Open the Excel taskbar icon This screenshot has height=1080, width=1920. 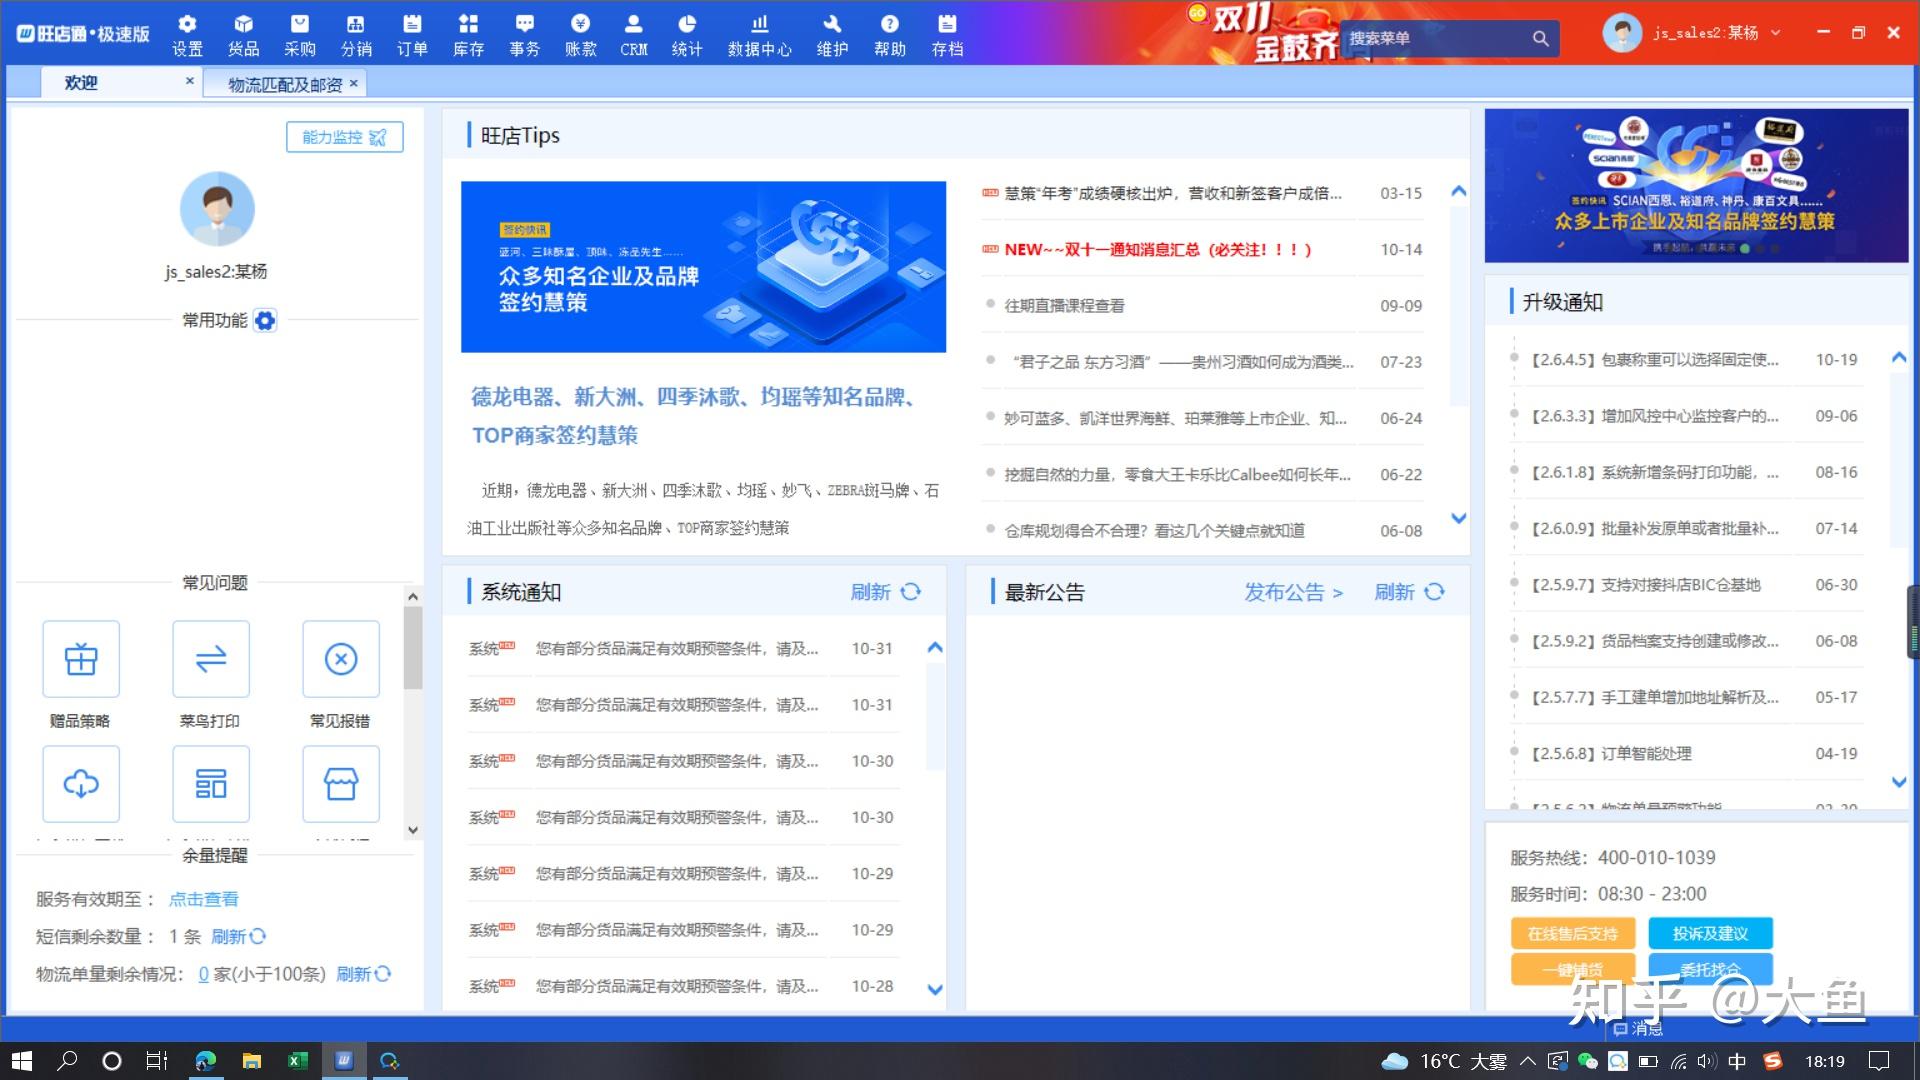297,1061
